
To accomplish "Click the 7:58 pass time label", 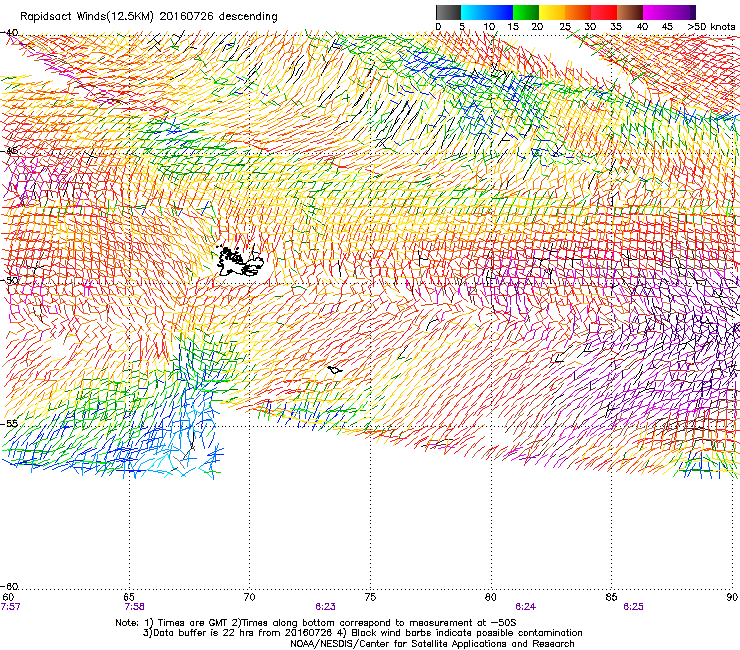I will 135,607.
